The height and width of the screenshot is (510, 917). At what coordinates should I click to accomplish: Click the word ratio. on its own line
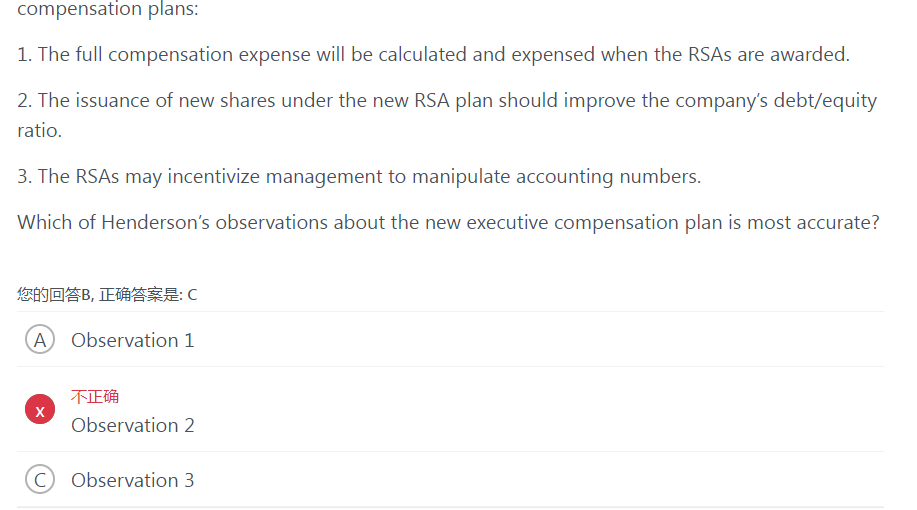coord(39,130)
